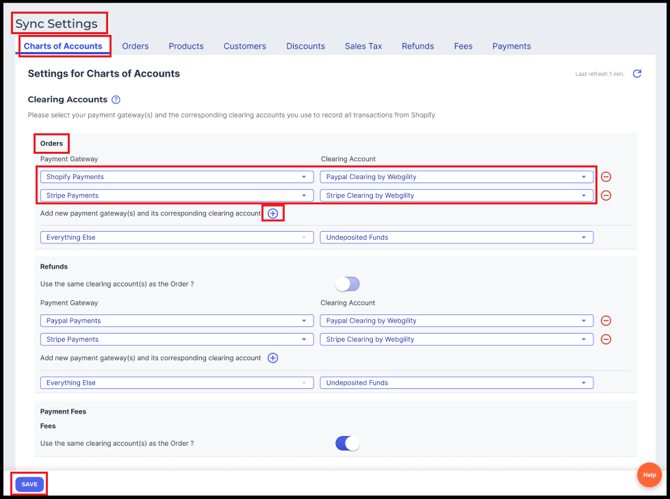This screenshot has width=670, height=499.
Task: Remove the Paypal Payments refund gateway row
Action: click(x=606, y=321)
